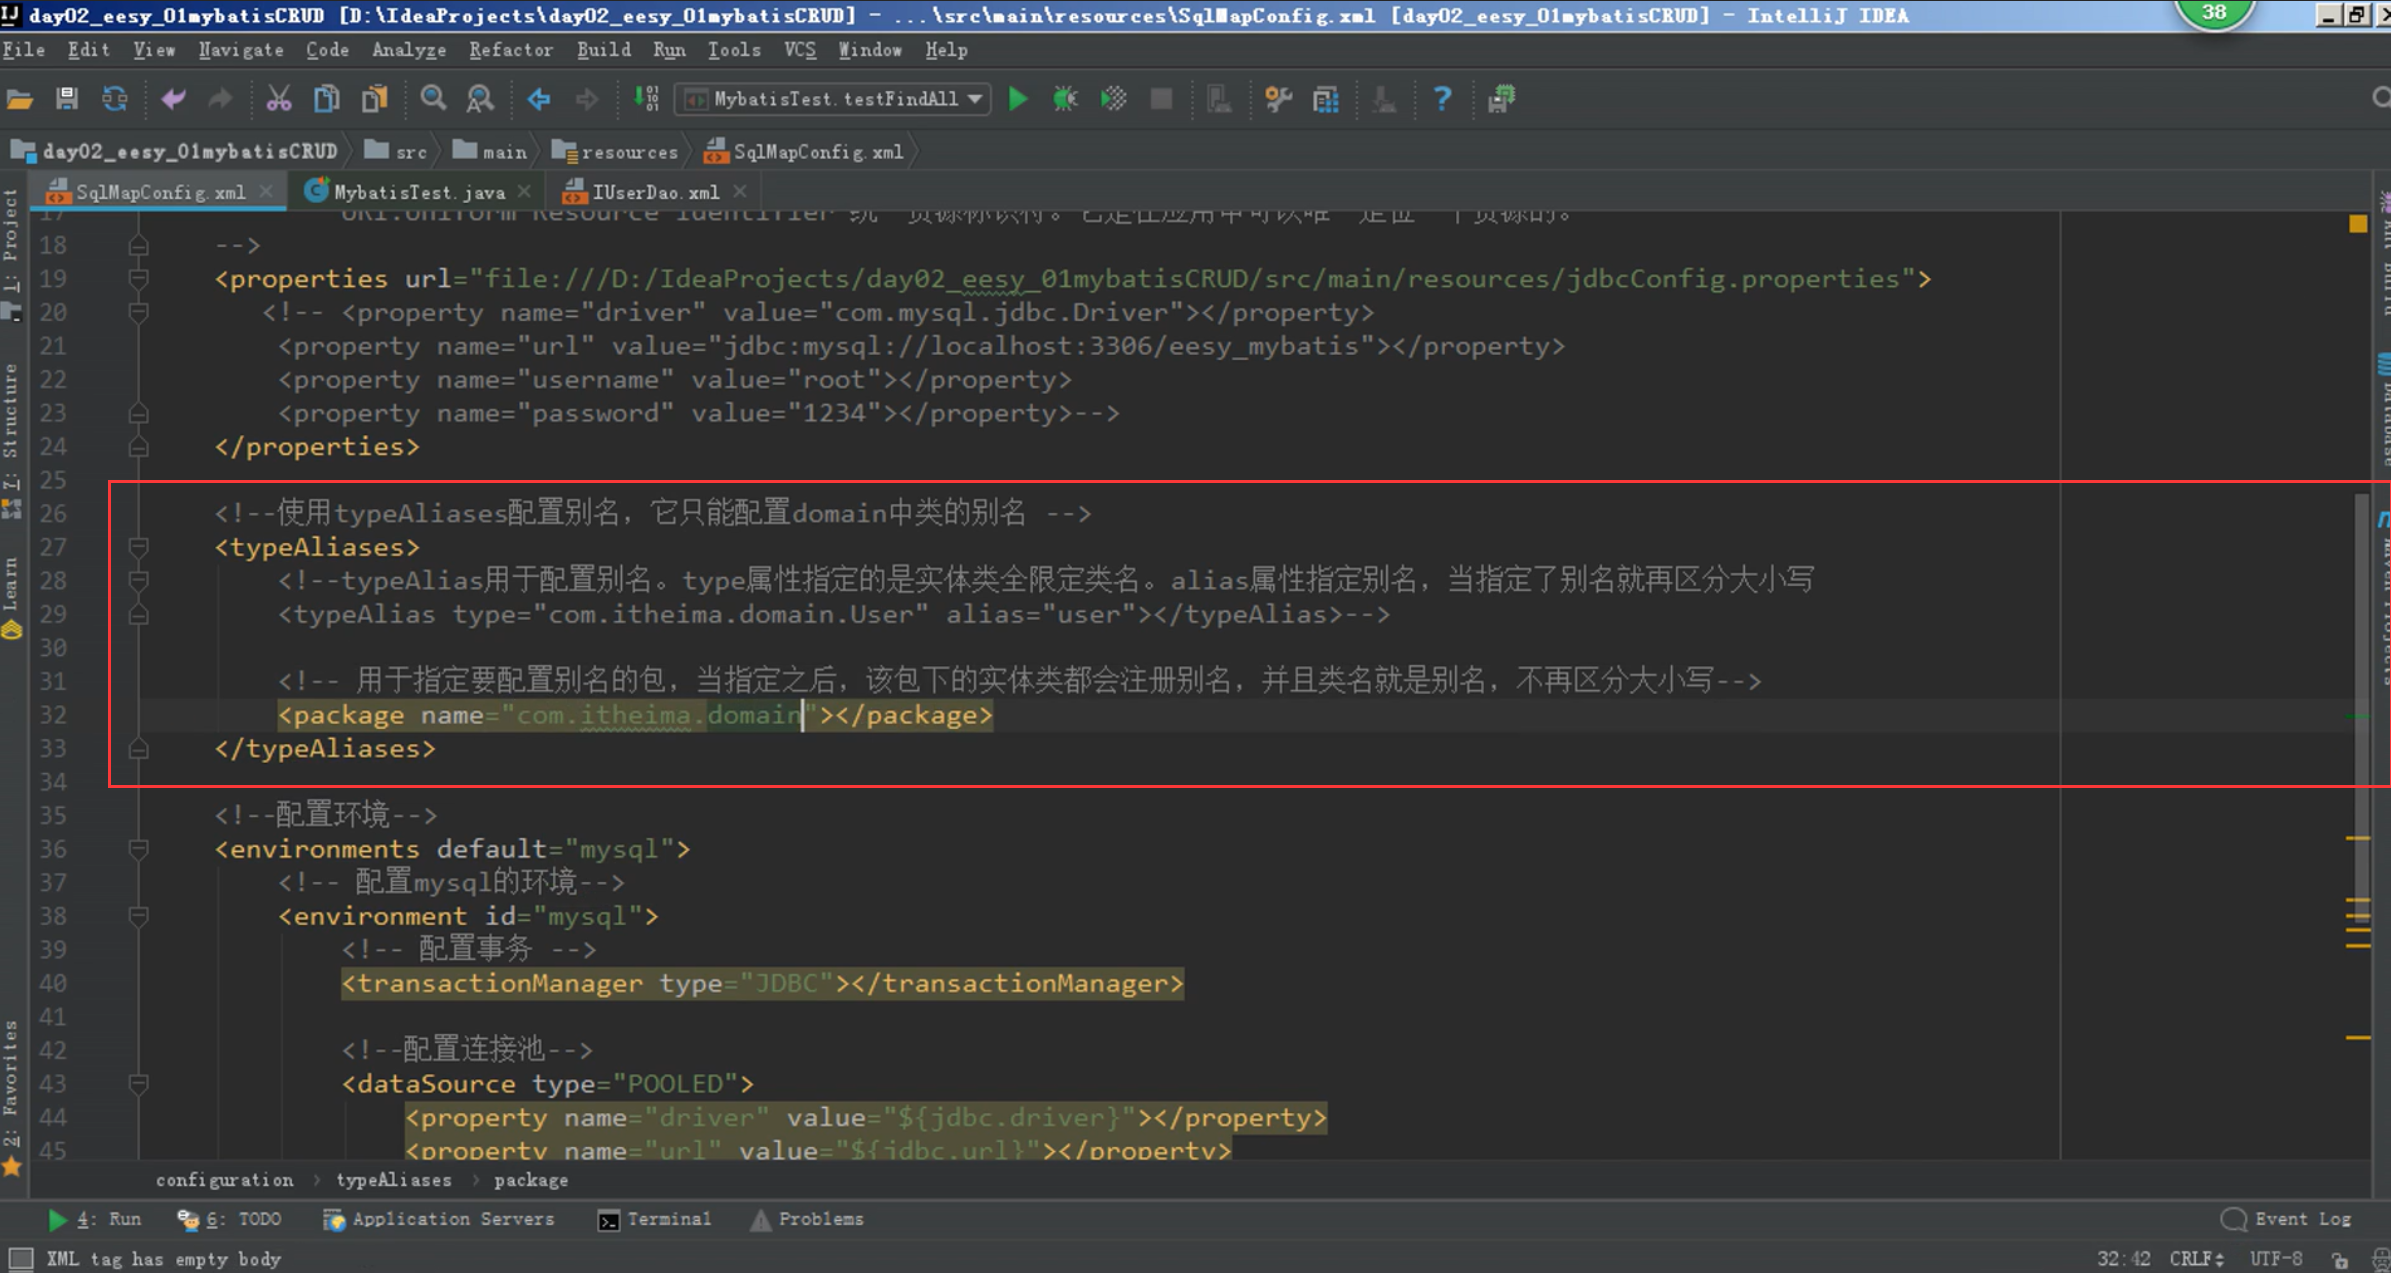The height and width of the screenshot is (1273, 2391).
Task: Click the Undo arrow icon
Action: [173, 98]
